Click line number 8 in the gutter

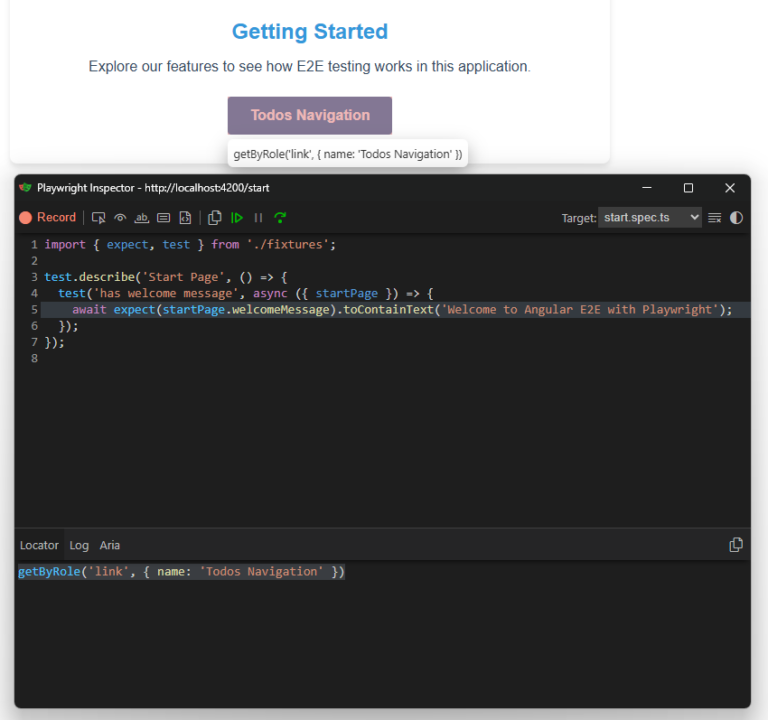(x=34, y=359)
